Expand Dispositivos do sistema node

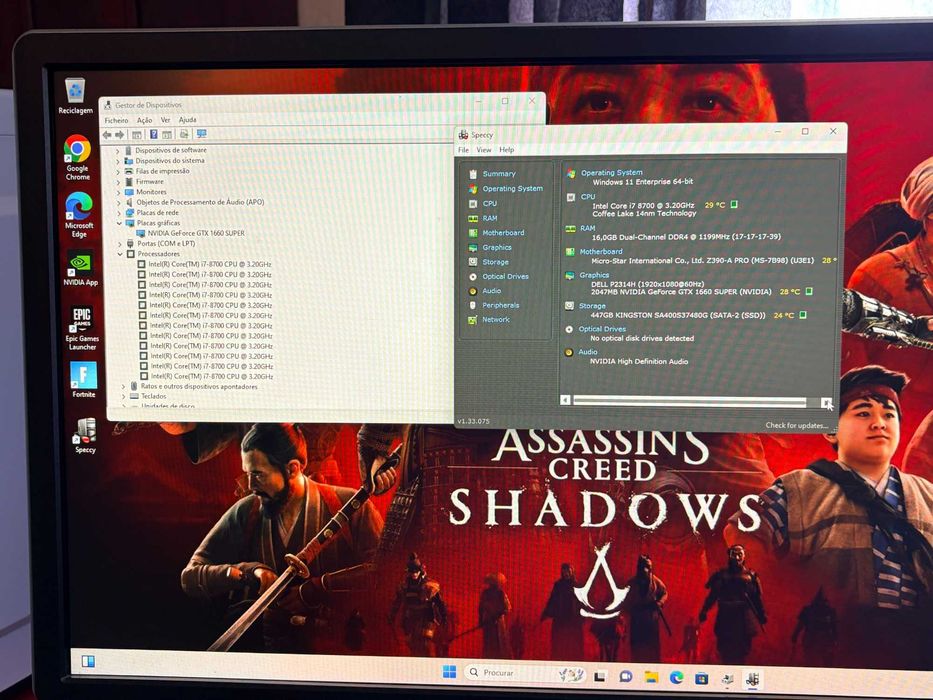point(118,162)
